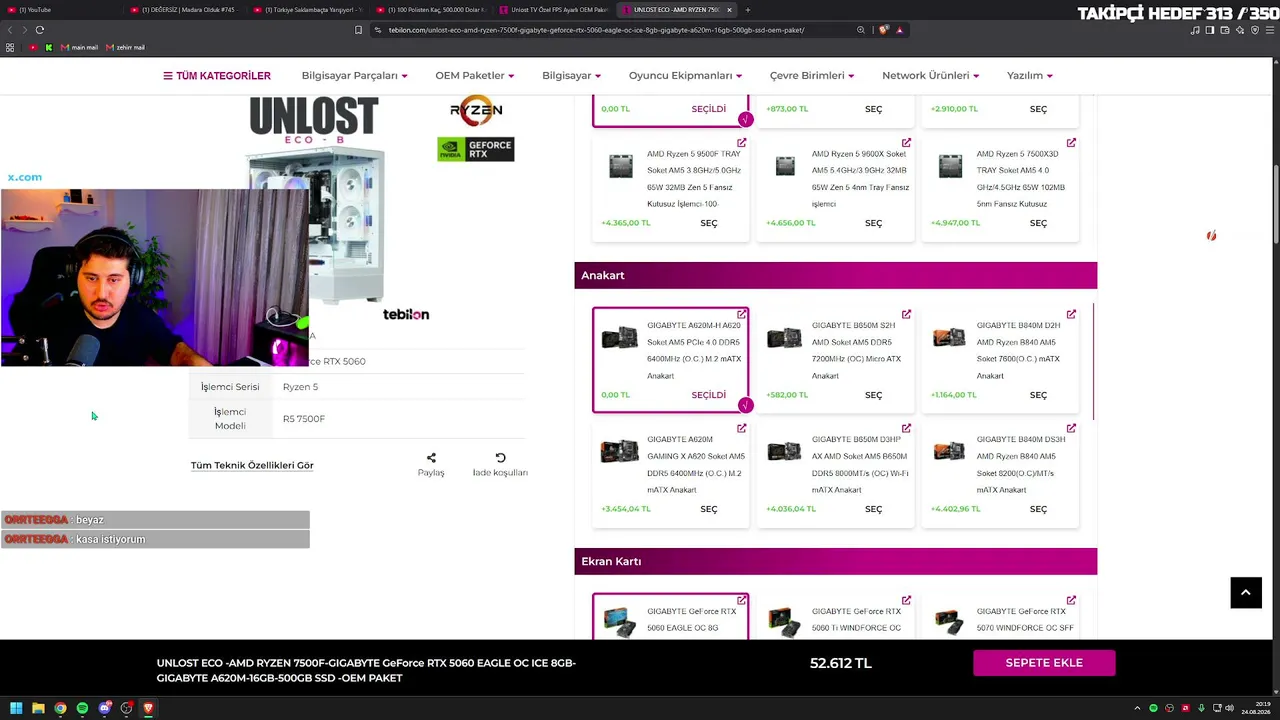Open Google Chrome from the taskbar

(x=60, y=708)
